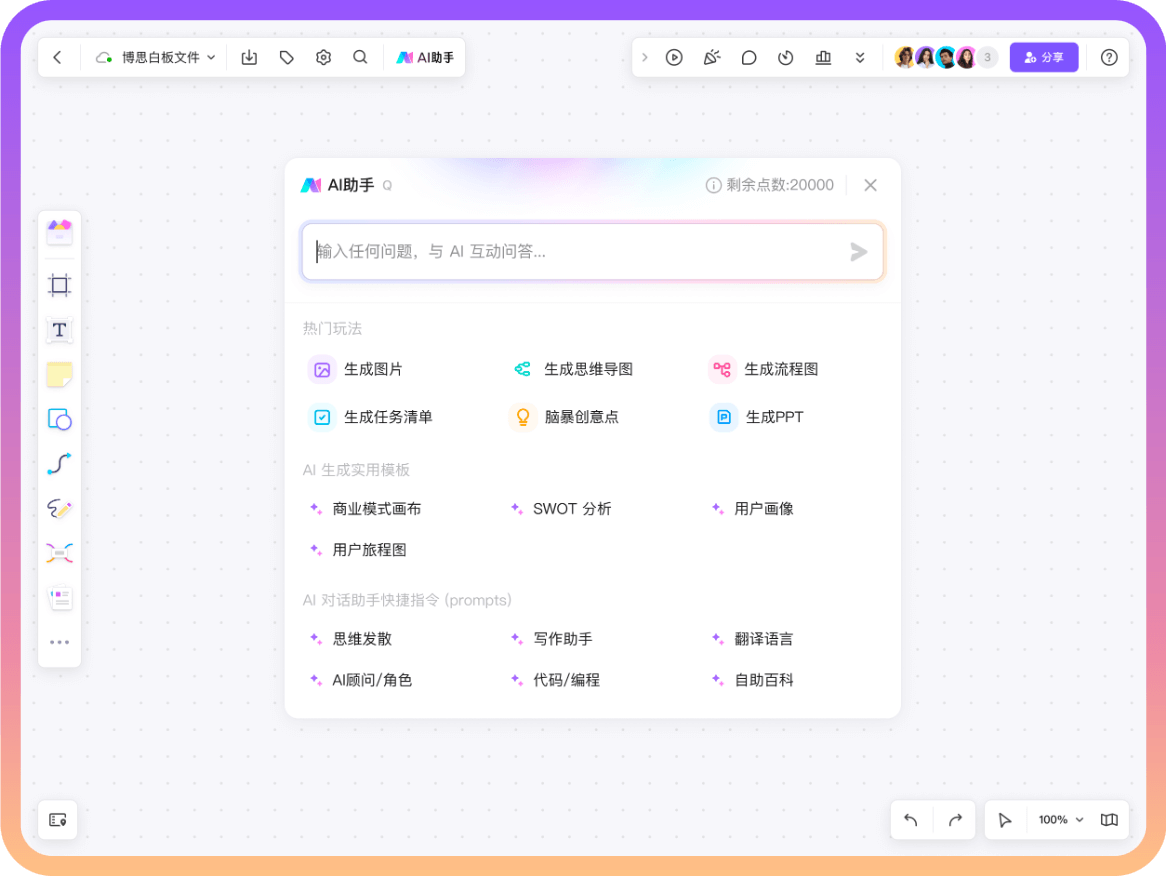The width and height of the screenshot is (1166, 876).
Task: Select the cursor pointer mode
Action: [x=1005, y=819]
